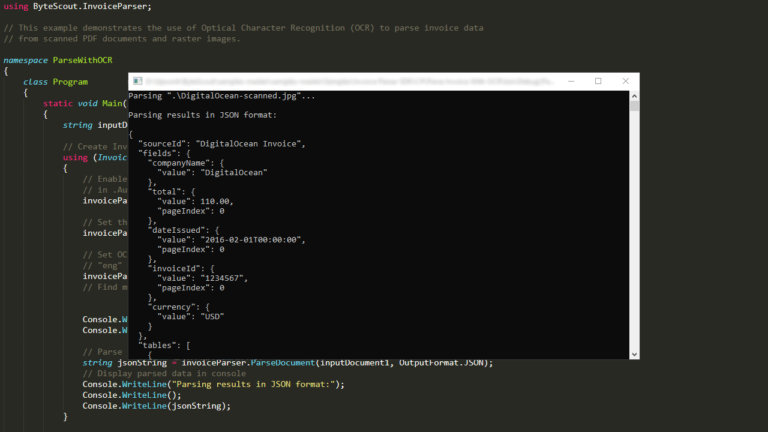Click the "fields" key in console output
This screenshot has width=768, height=432.
point(157,153)
